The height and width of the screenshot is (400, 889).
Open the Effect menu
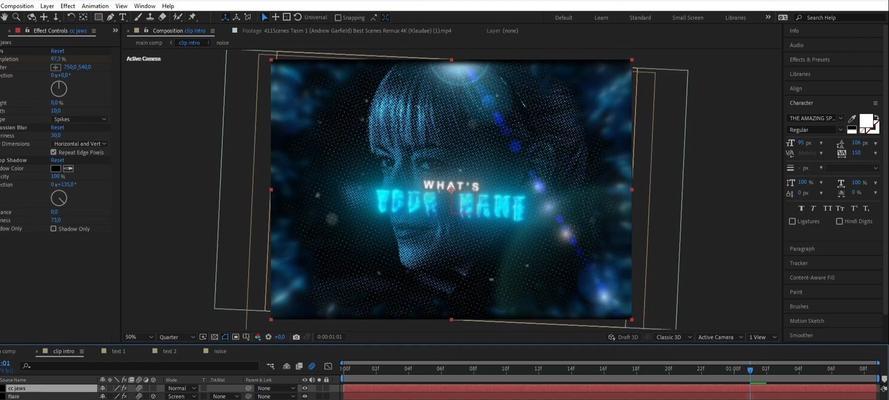[x=68, y=6]
